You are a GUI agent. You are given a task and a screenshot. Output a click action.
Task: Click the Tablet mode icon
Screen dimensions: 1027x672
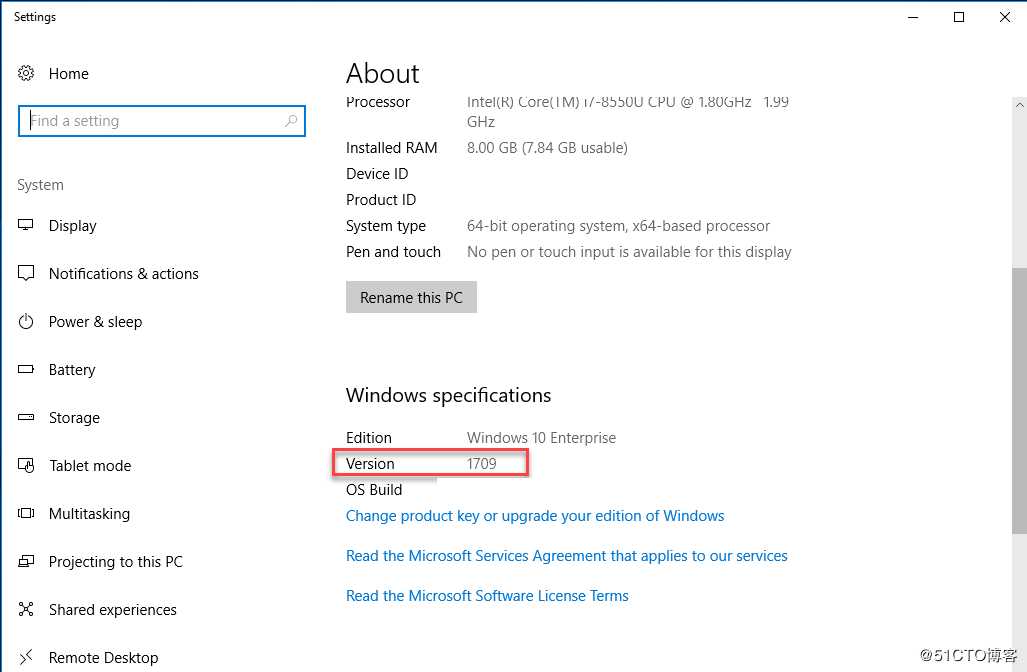26,466
